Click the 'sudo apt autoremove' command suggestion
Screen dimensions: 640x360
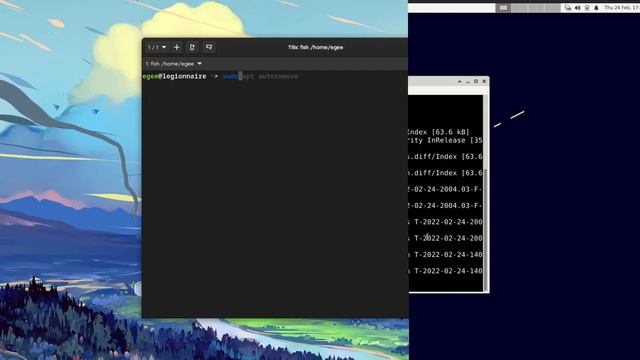[x=260, y=76]
